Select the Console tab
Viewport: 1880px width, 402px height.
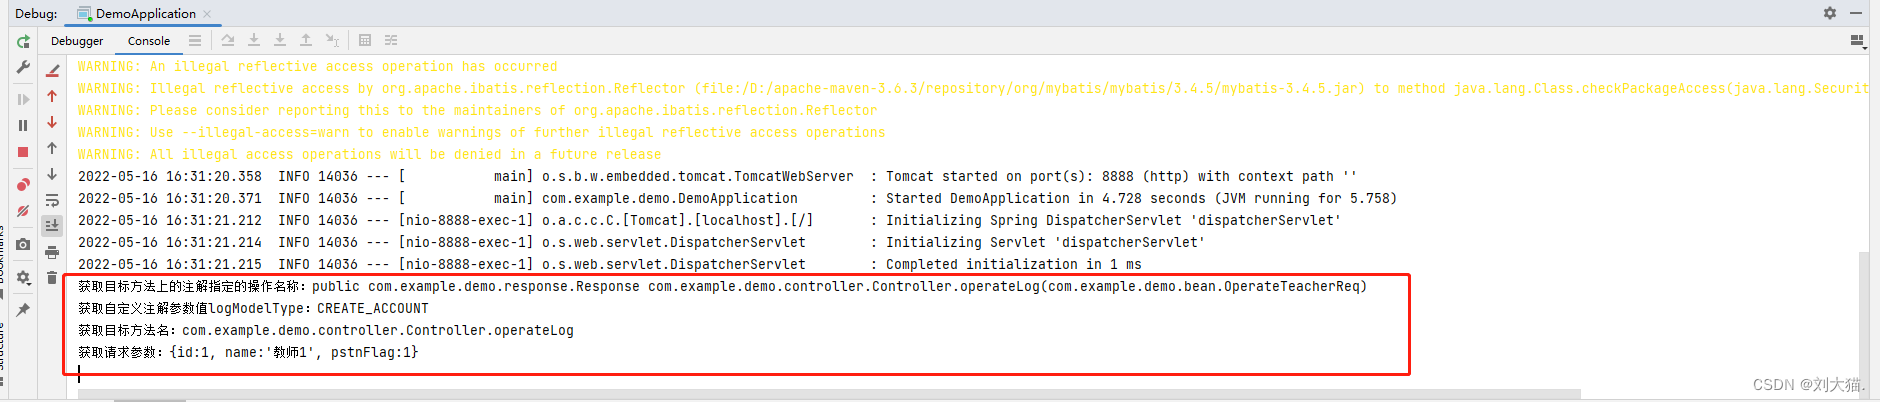[149, 41]
